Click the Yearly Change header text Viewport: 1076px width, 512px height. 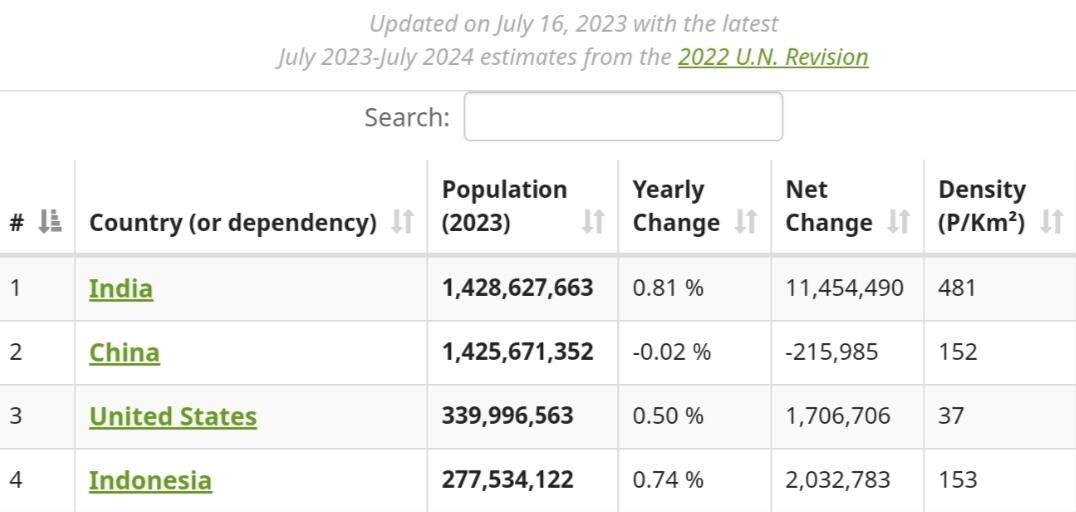[x=675, y=205]
